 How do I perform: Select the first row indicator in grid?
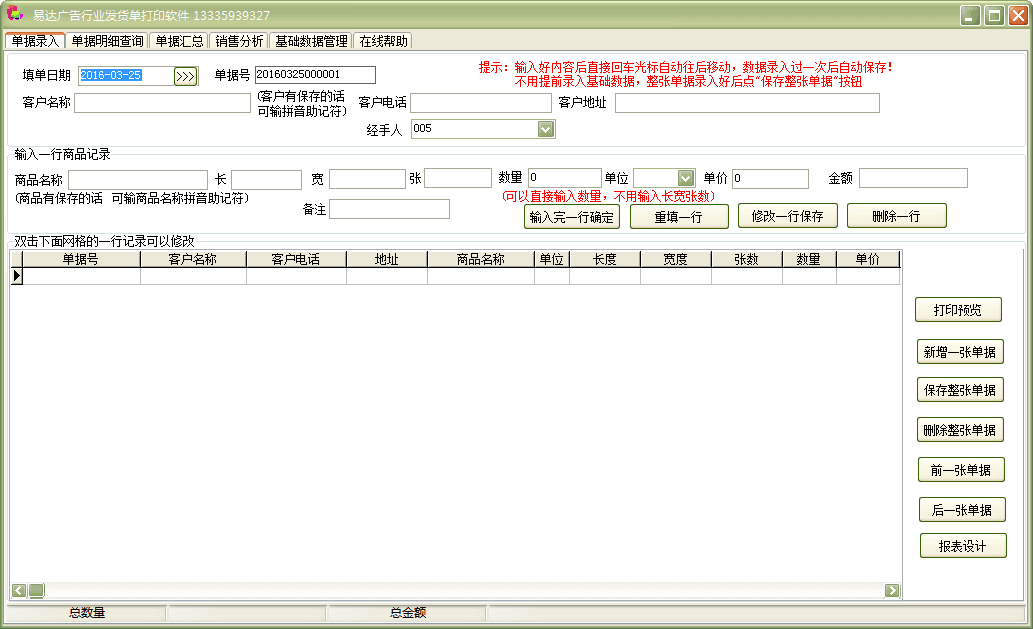16,276
